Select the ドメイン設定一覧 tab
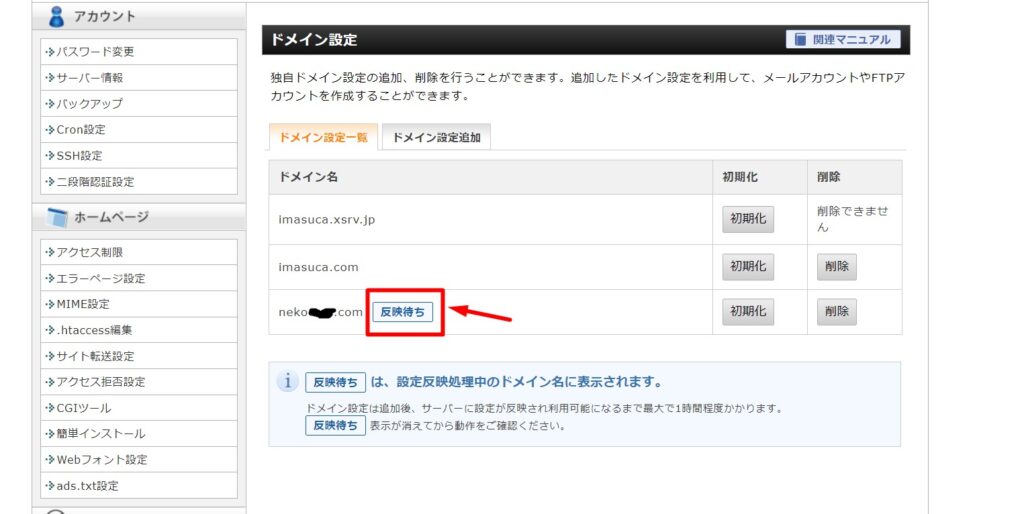The width and height of the screenshot is (1024, 514). [x=323, y=137]
